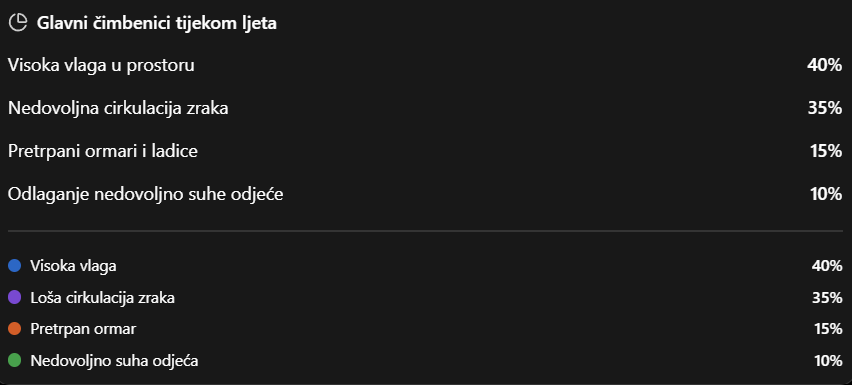Click the 40% value for Visoka vlaga u prostoru

[x=824, y=65]
